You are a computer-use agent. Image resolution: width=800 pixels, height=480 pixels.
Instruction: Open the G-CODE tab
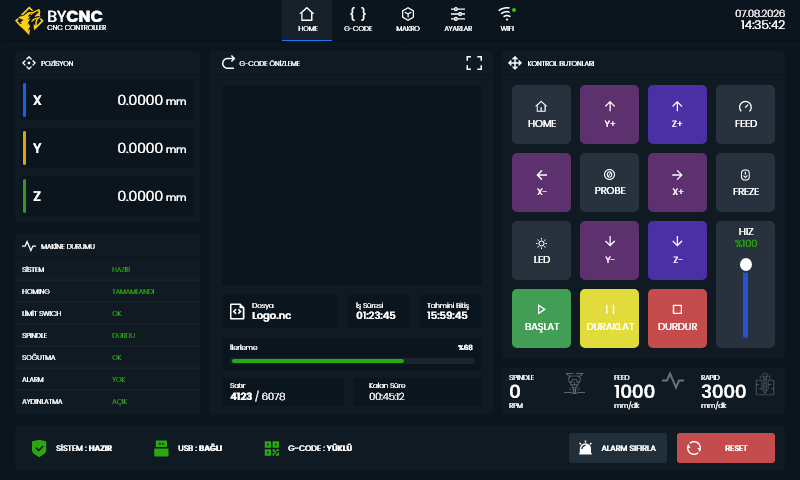coord(358,19)
